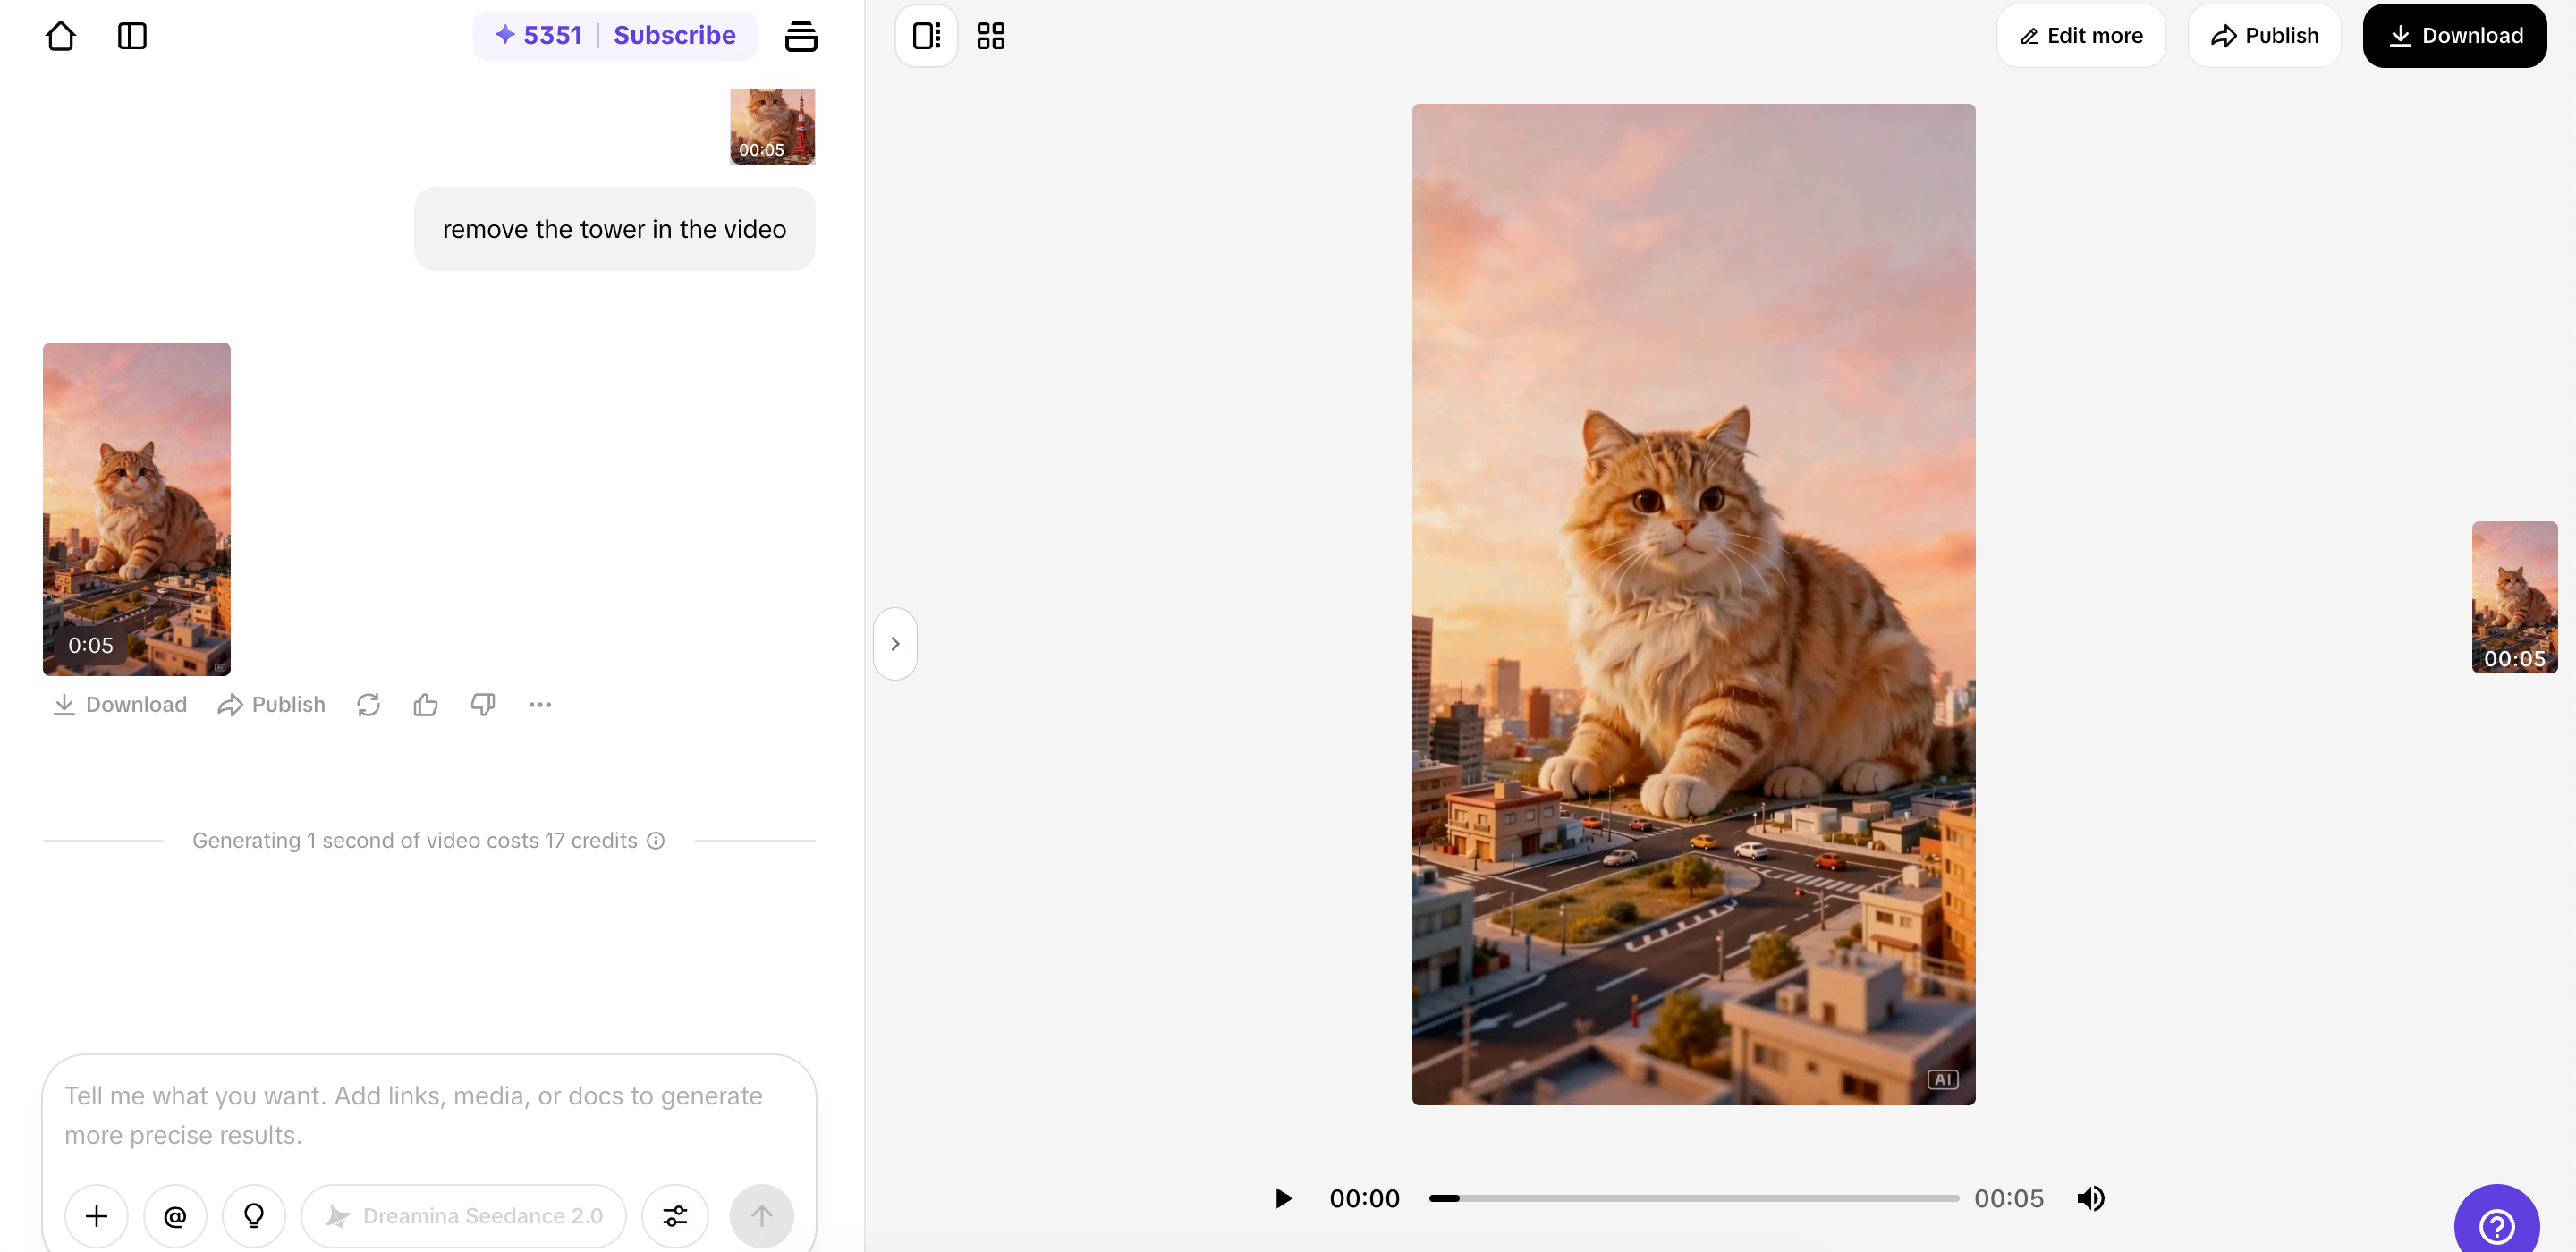Switch to grid view layout
This screenshot has width=2576, height=1252.
coord(990,35)
